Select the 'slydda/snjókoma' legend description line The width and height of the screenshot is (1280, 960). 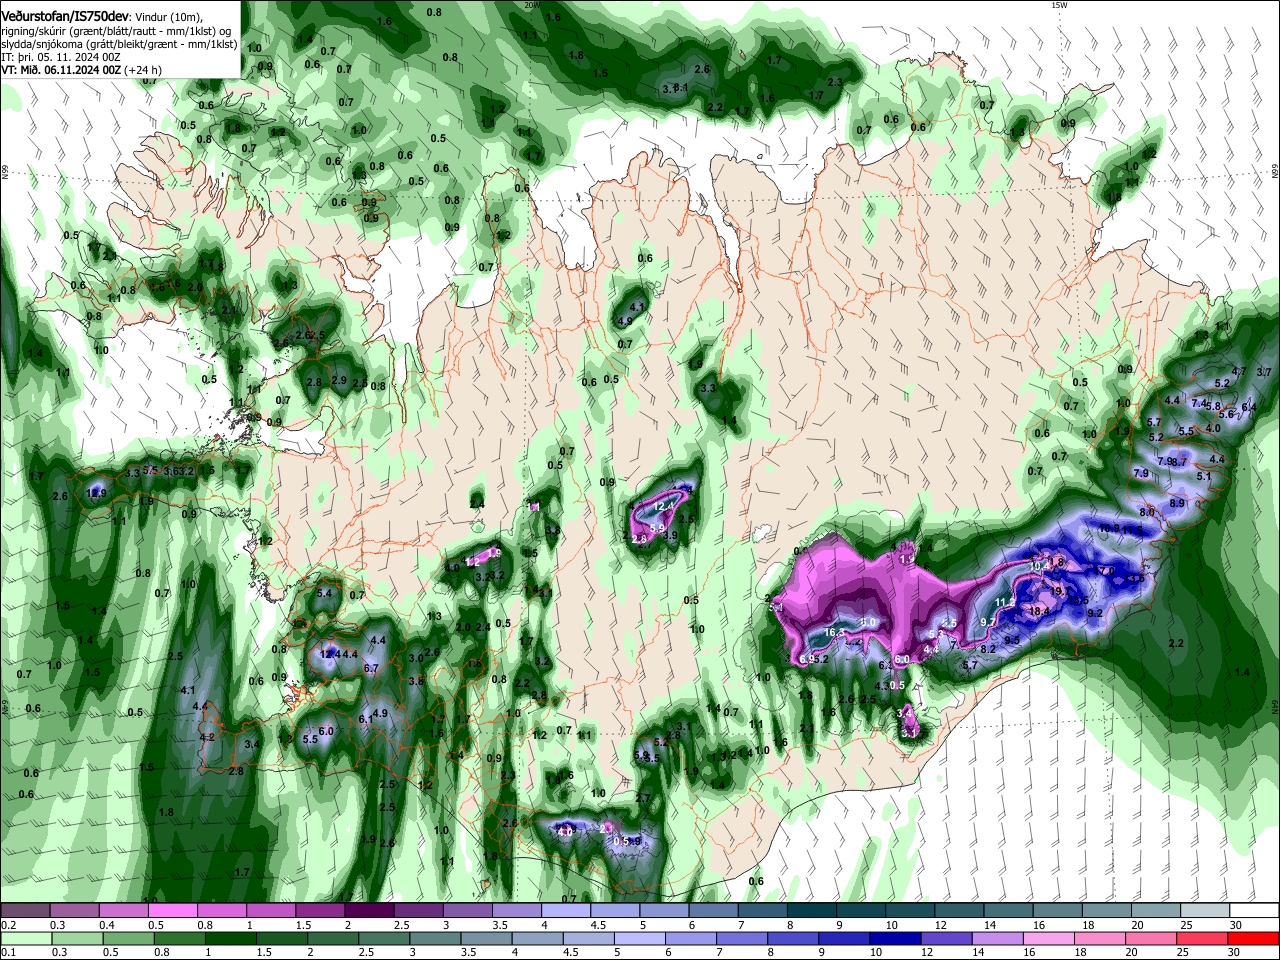[x=119, y=44]
